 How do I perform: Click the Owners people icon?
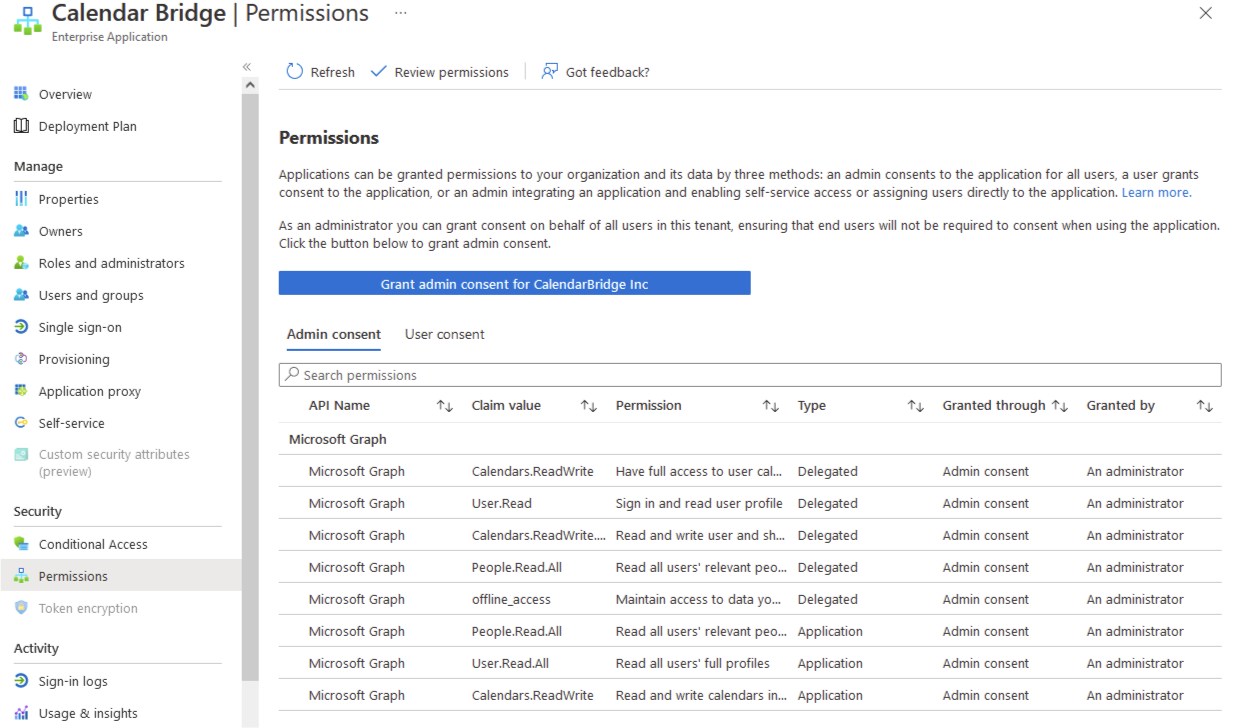pos(21,231)
